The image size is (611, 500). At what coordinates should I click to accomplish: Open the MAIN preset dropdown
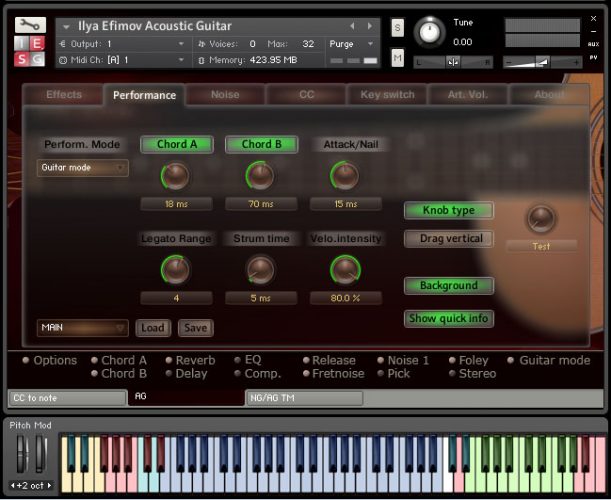pyautogui.click(x=83, y=328)
